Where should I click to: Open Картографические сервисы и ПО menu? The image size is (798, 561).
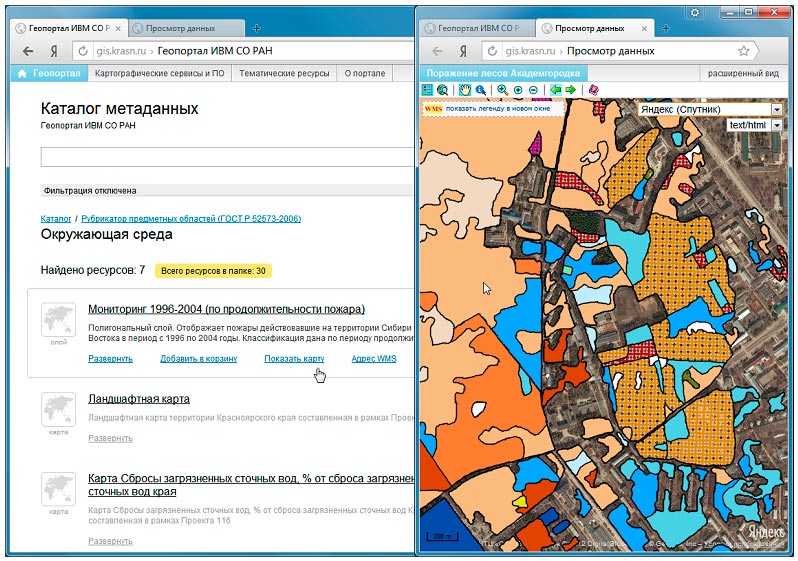click(159, 73)
